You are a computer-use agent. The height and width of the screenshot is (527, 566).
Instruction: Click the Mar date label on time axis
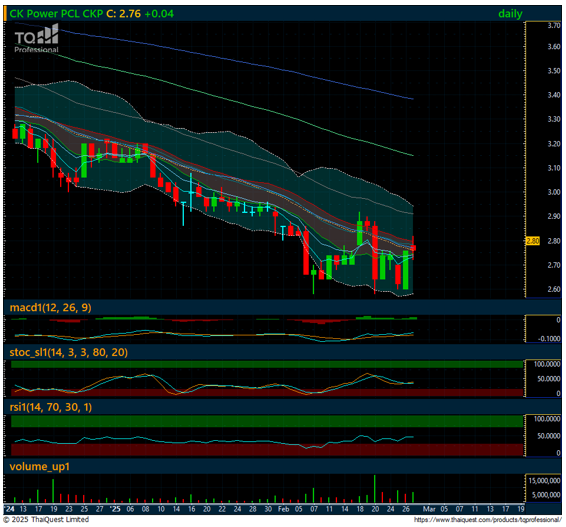point(429,509)
